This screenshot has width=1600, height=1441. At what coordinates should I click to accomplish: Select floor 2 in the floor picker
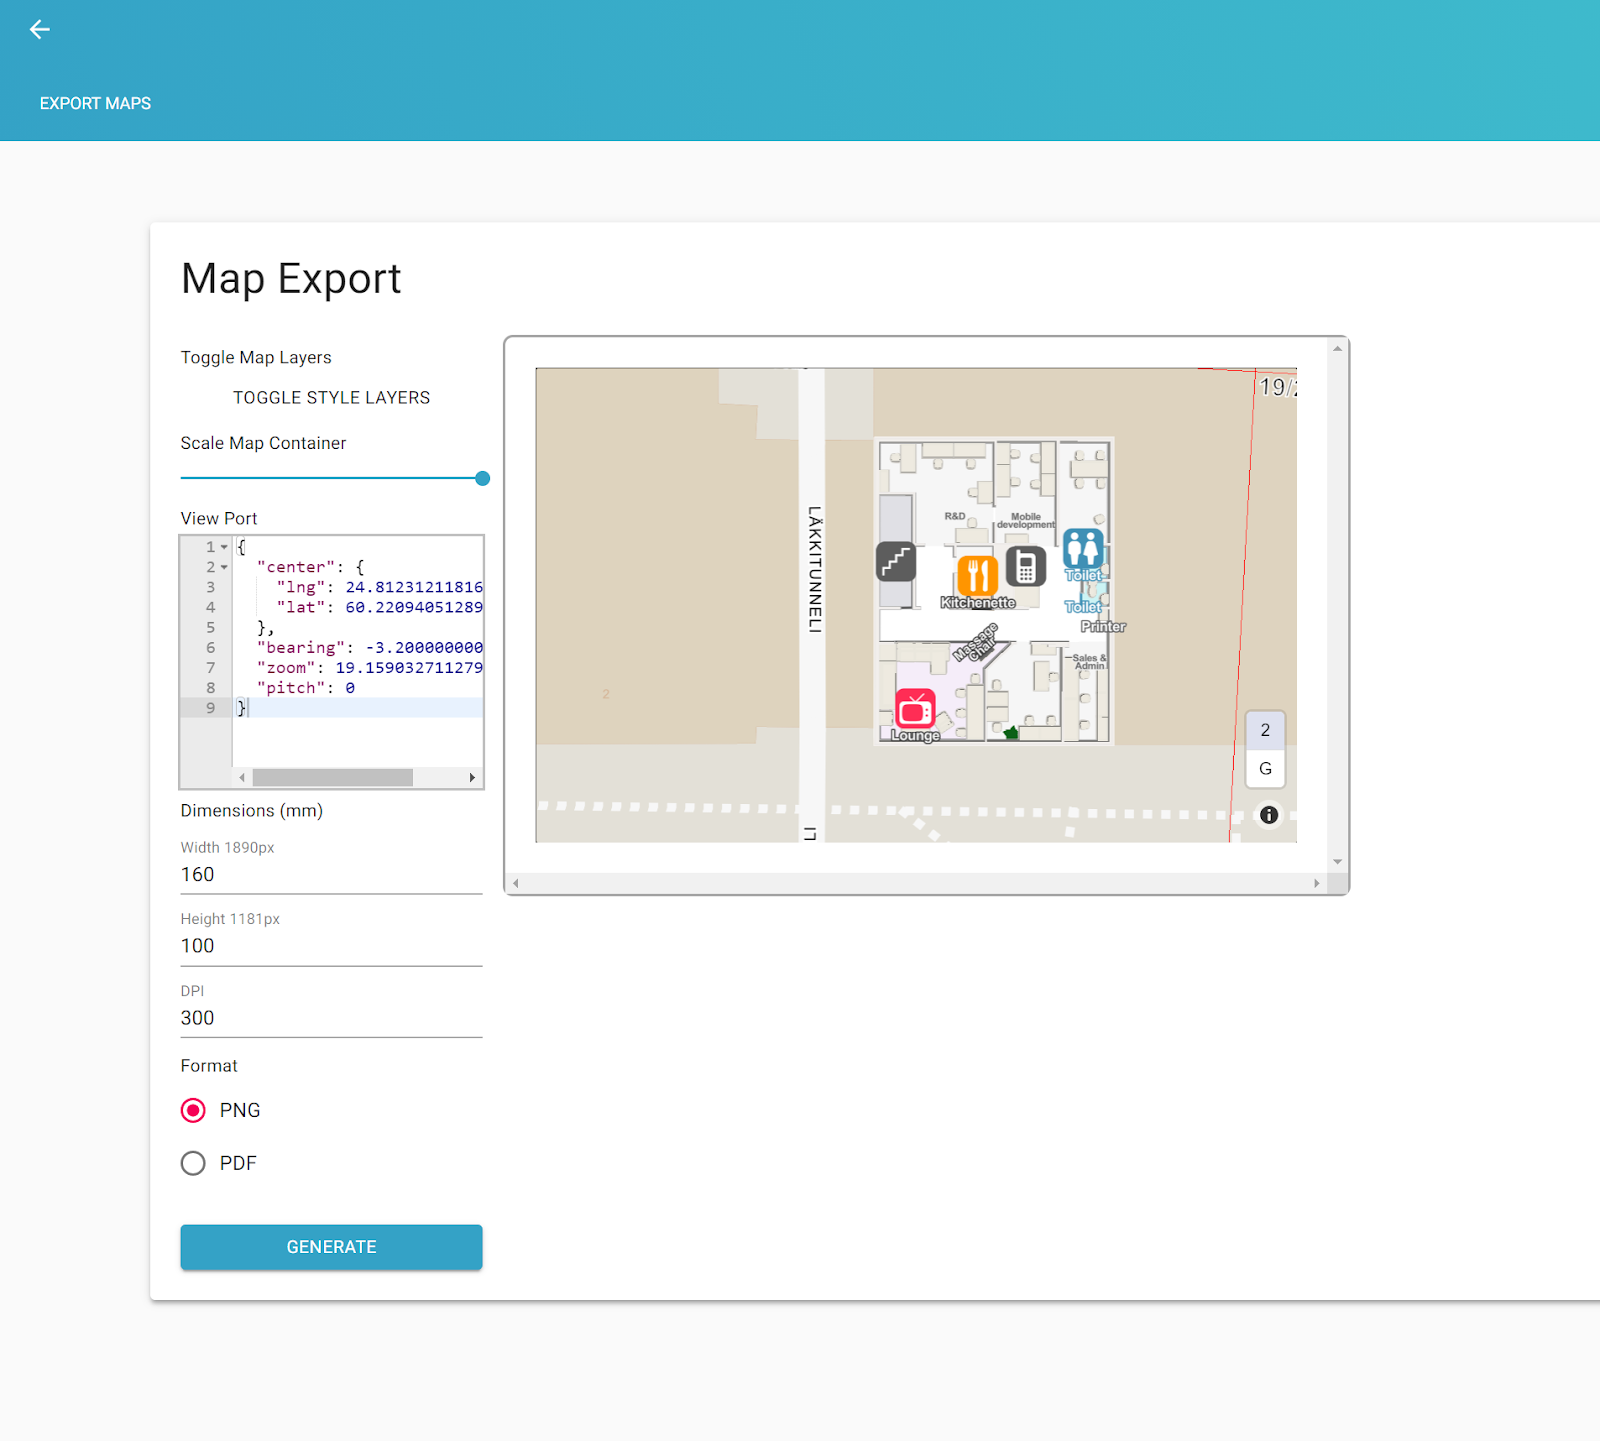tap(1264, 730)
